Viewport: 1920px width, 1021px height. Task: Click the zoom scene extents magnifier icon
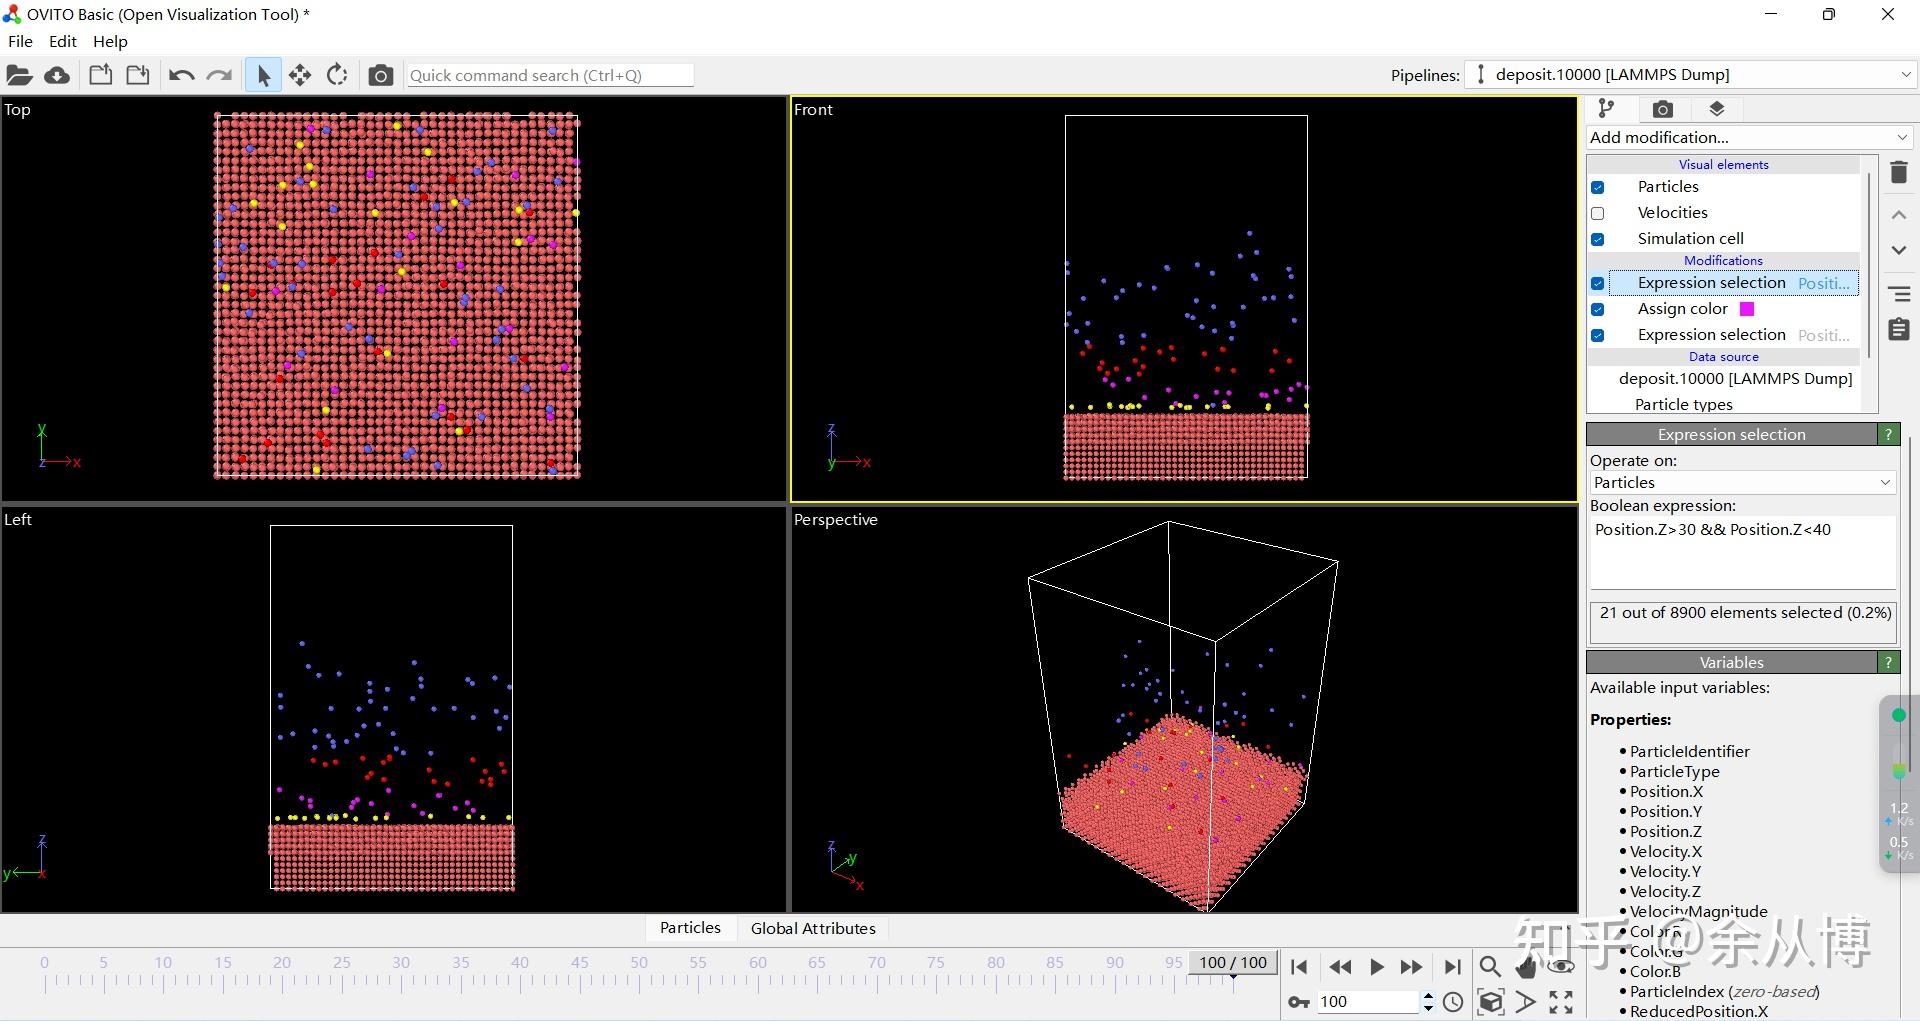1489,967
